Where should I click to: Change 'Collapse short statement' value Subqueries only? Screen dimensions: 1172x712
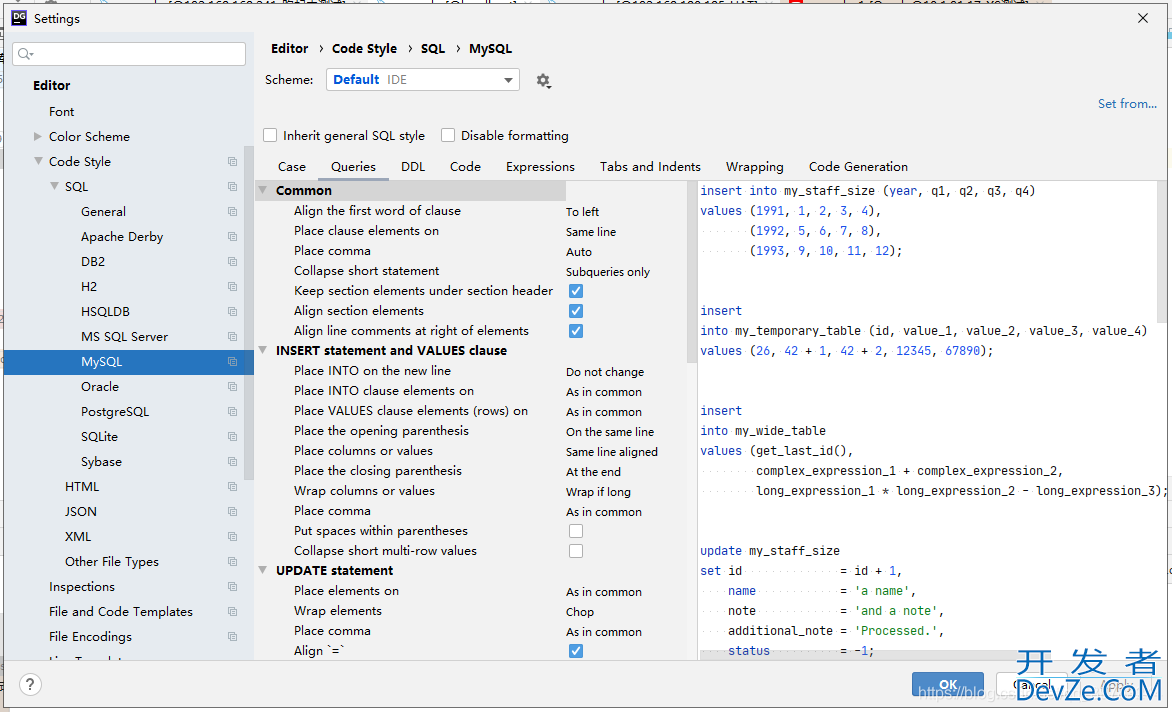click(x=608, y=272)
